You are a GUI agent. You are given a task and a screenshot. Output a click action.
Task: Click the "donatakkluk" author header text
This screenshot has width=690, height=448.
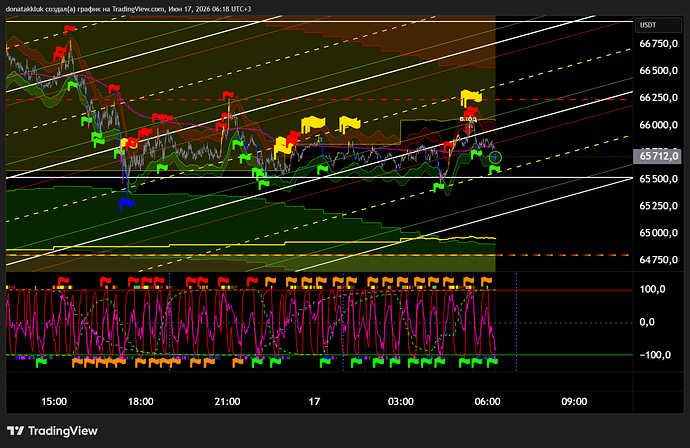(24, 9)
